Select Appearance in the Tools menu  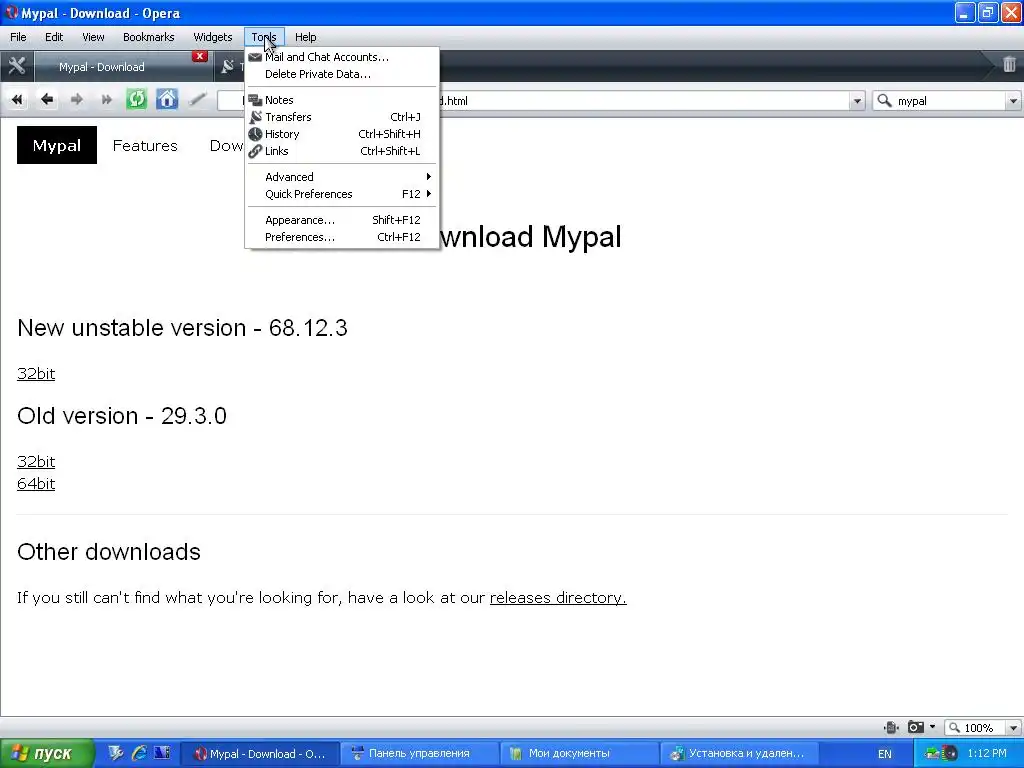pos(341,220)
